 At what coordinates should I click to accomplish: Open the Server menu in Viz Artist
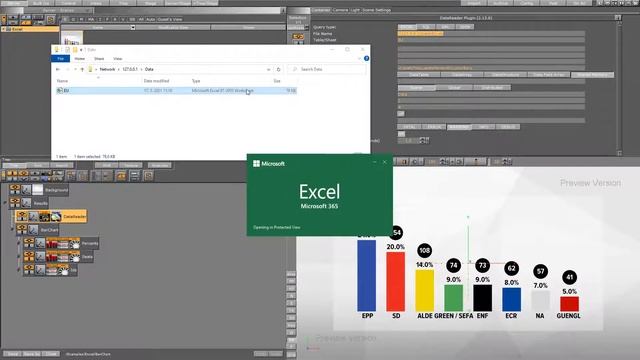[x=13, y=3]
